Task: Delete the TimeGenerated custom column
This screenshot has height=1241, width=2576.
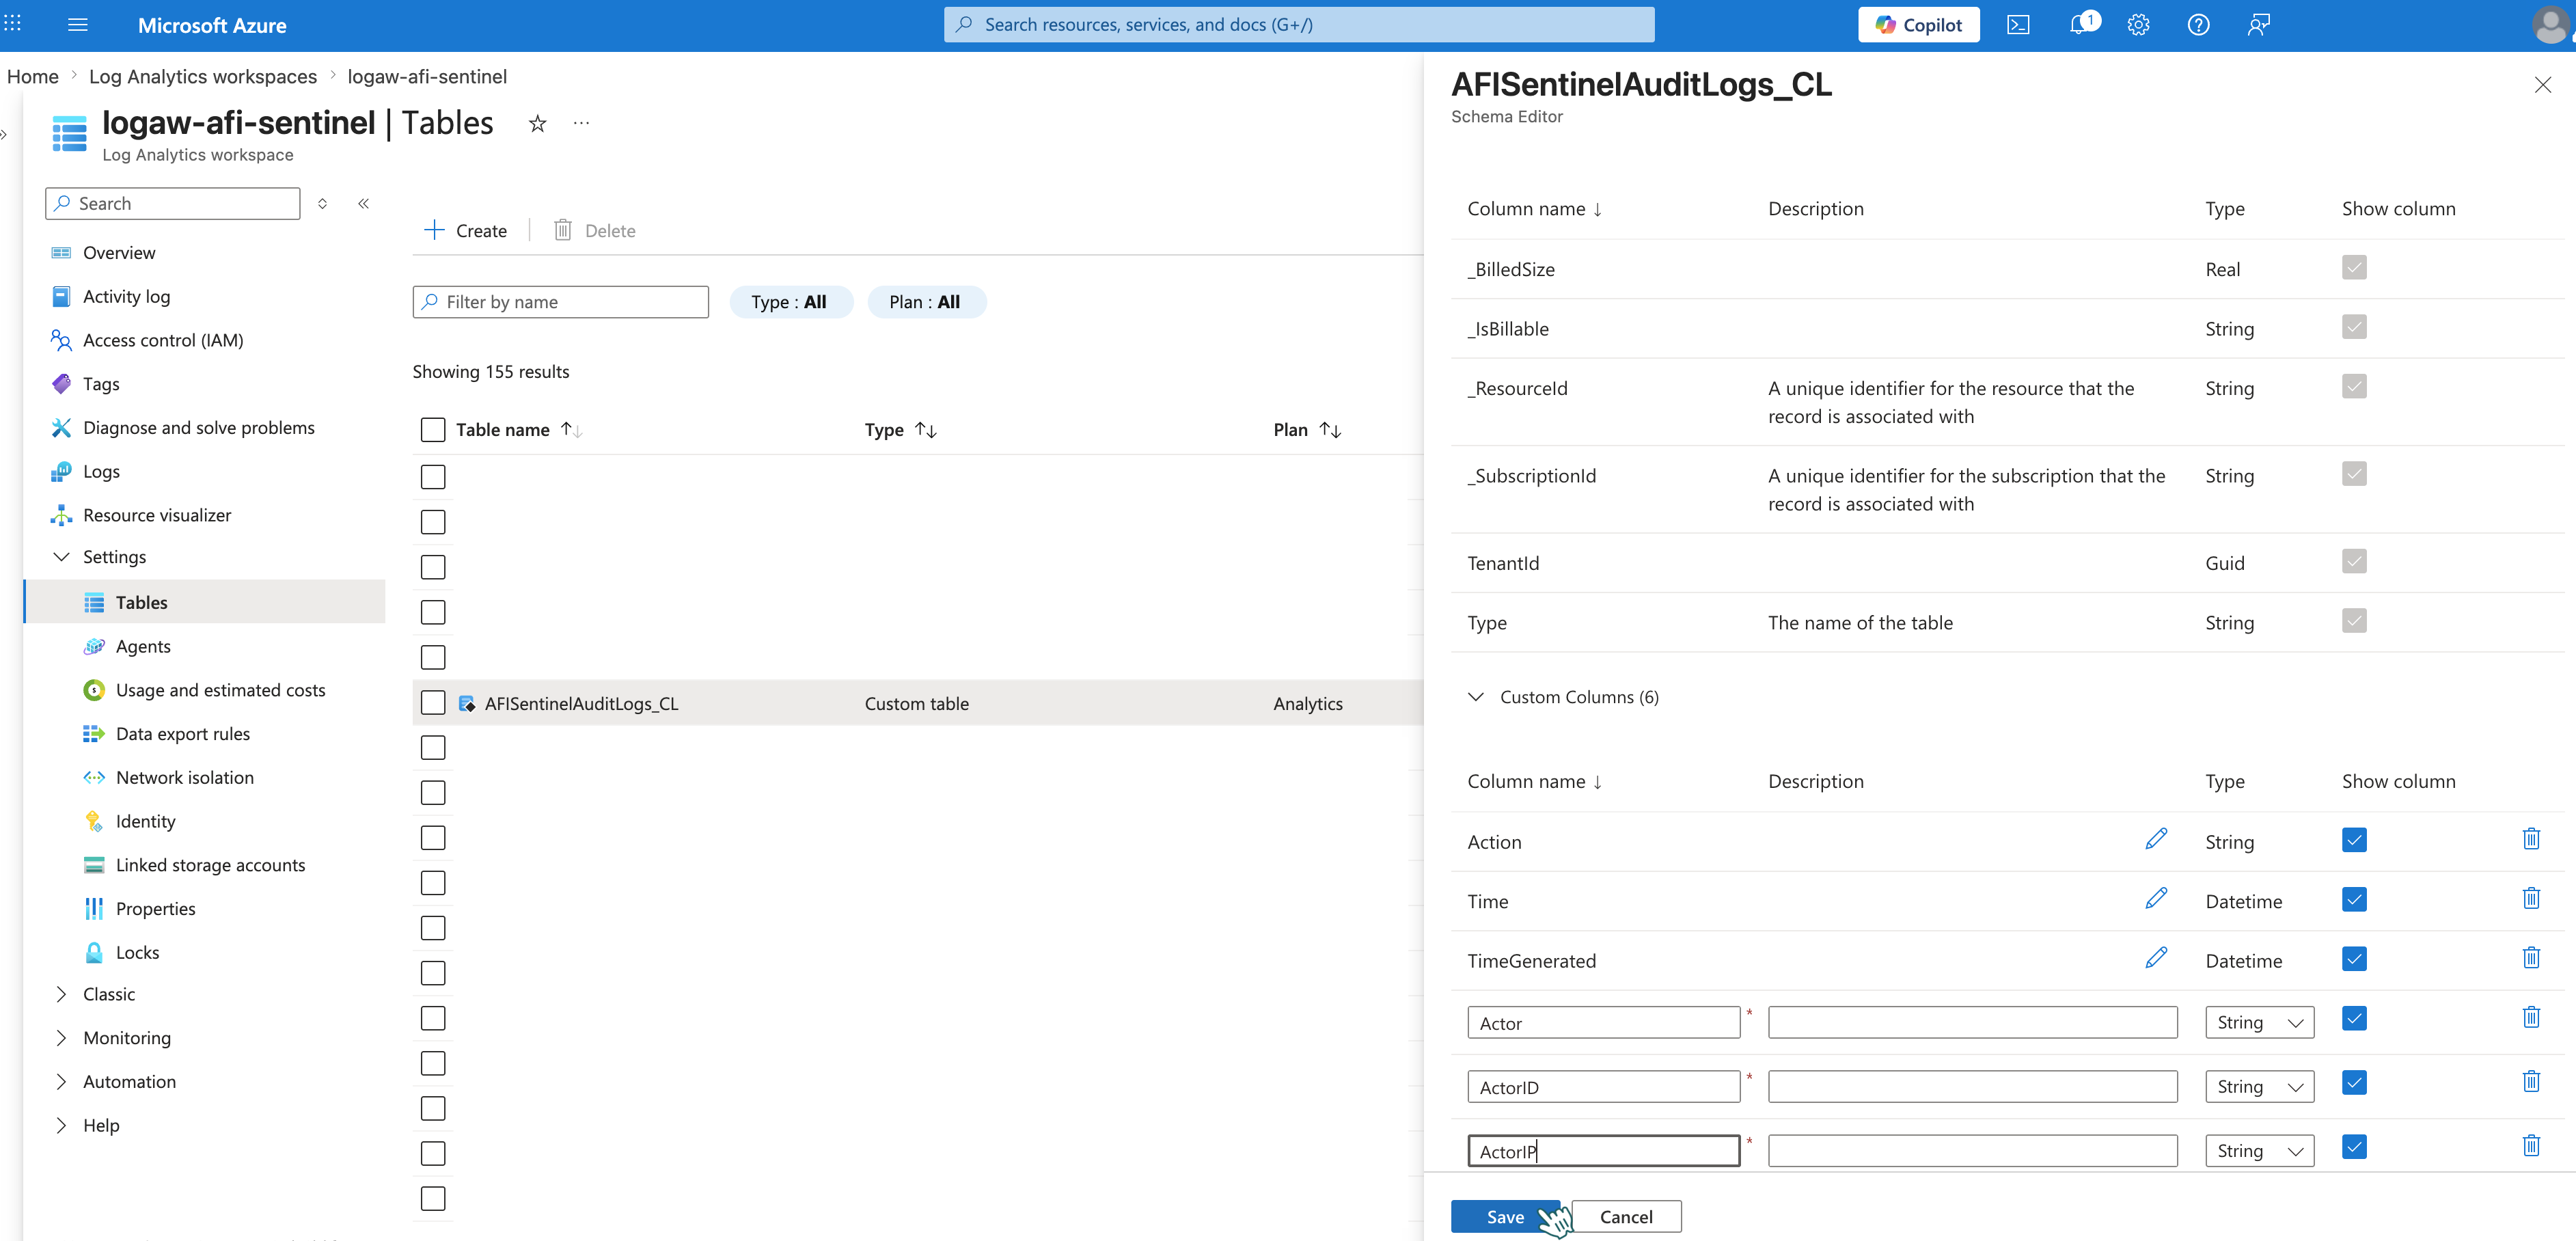Action: click(2531, 958)
